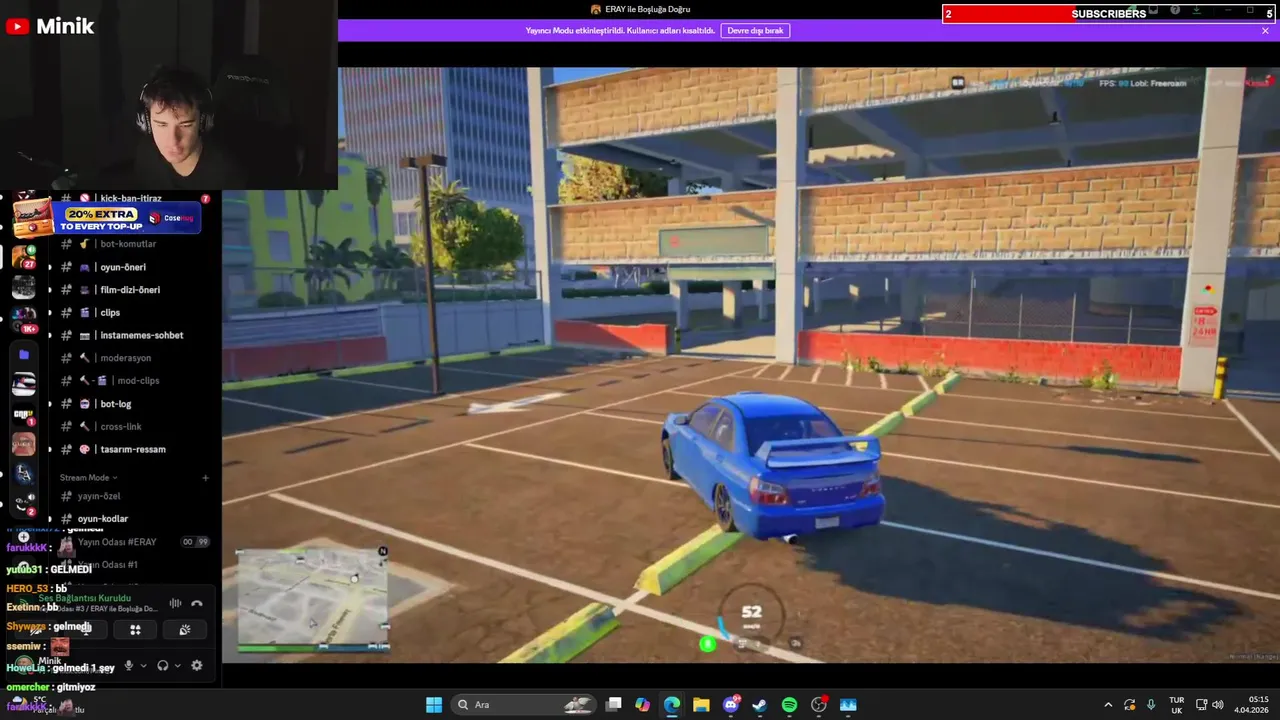Click the taskbar search box Ara

pyautogui.click(x=523, y=705)
